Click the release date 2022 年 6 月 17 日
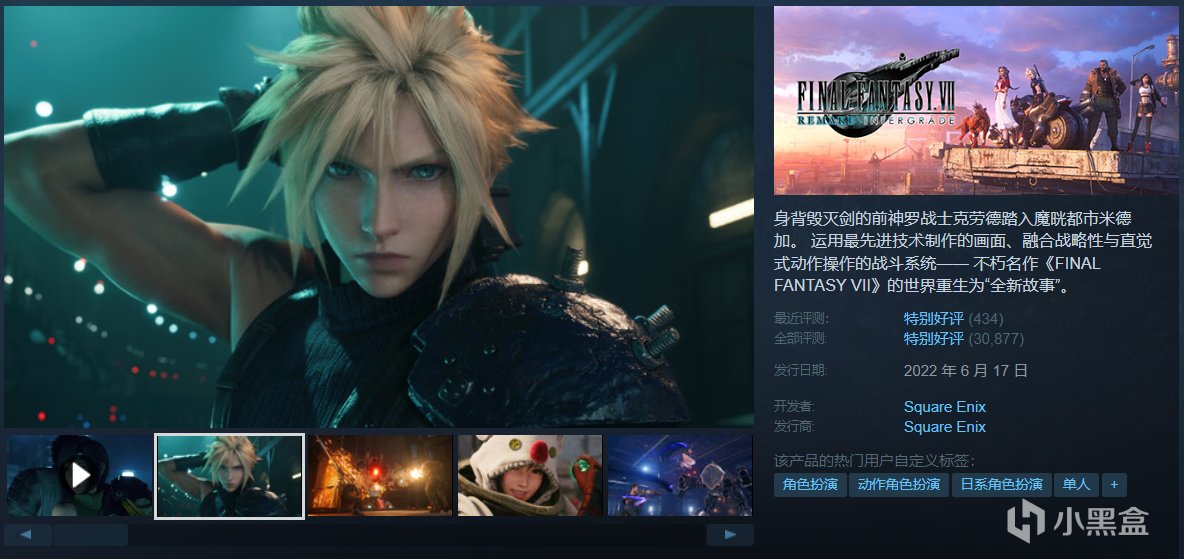Screen dimensions: 1184x559 (966, 371)
